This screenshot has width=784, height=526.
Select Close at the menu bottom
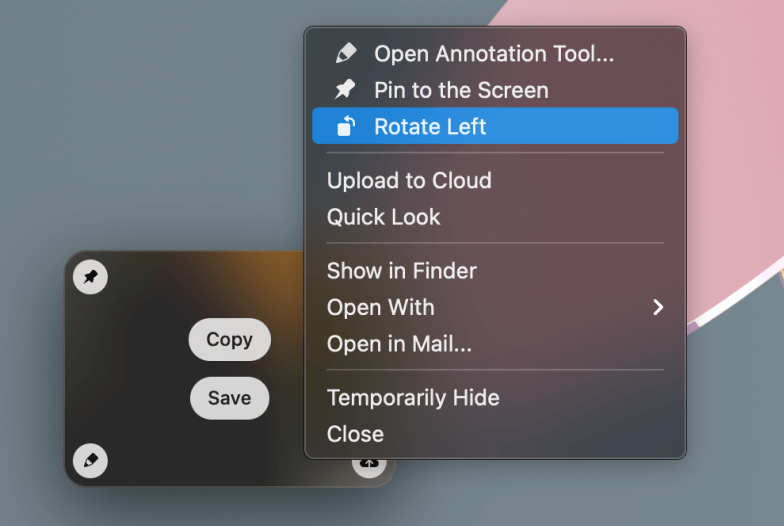click(x=355, y=434)
